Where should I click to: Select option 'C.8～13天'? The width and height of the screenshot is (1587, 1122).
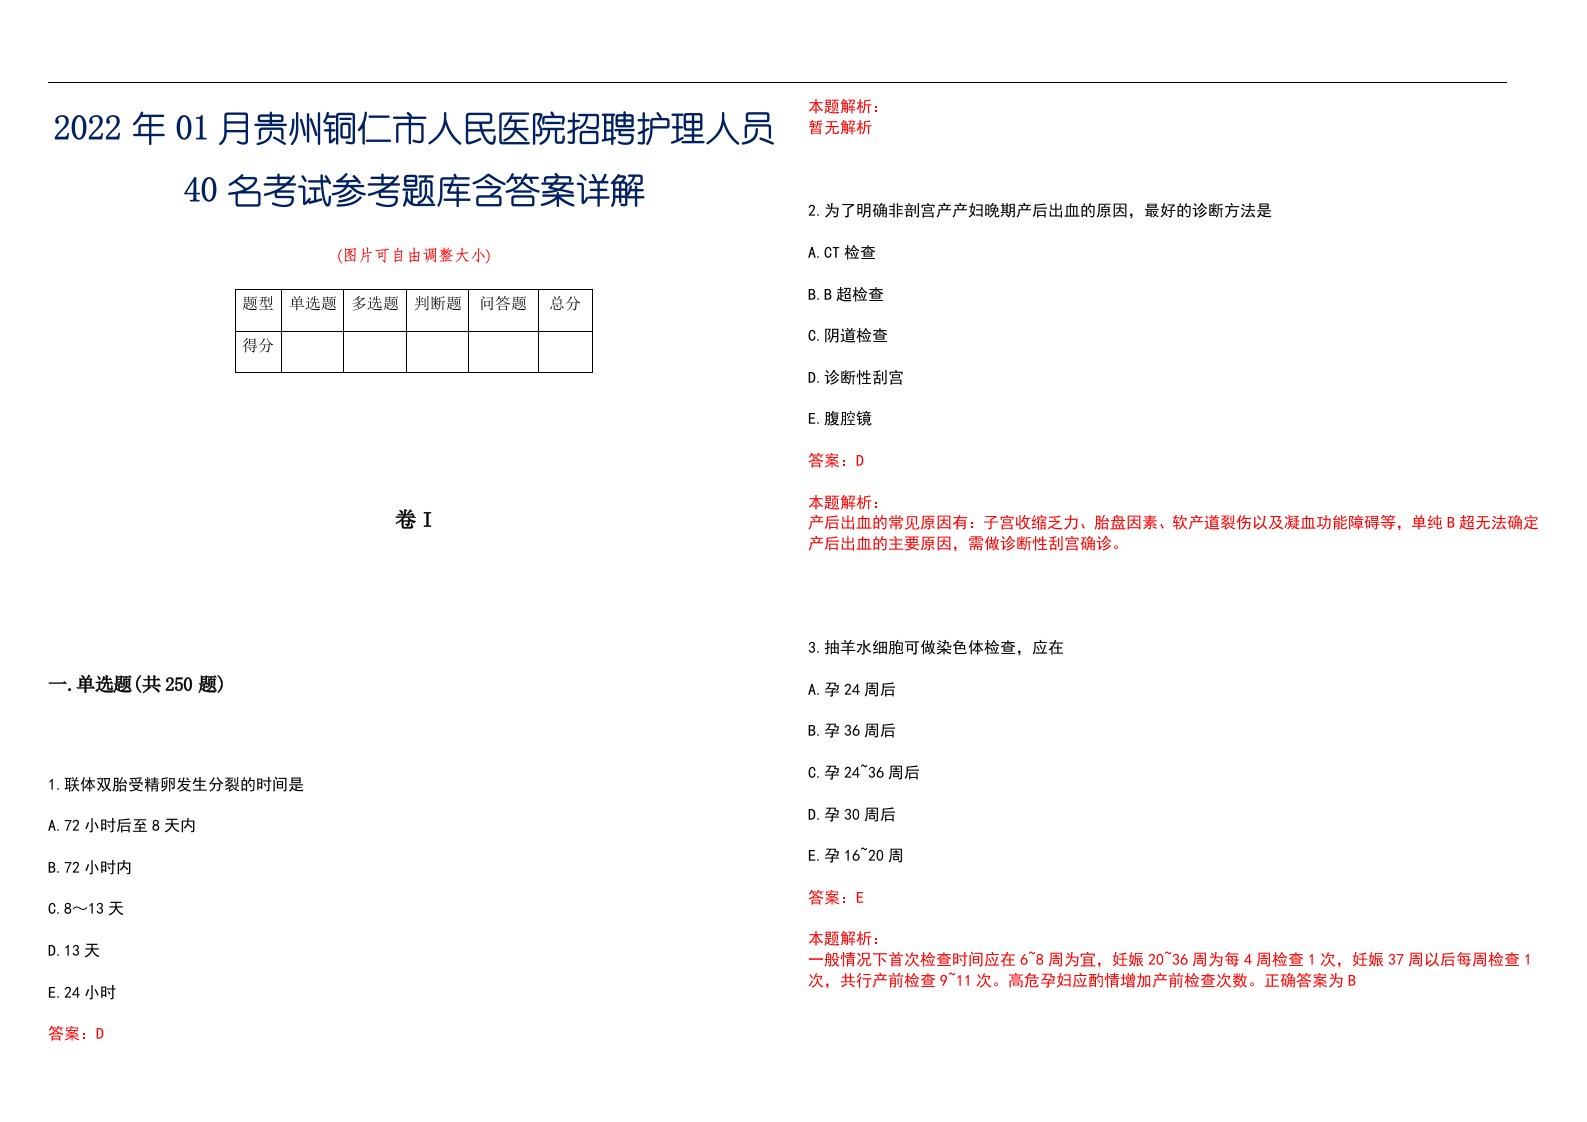click(x=86, y=909)
